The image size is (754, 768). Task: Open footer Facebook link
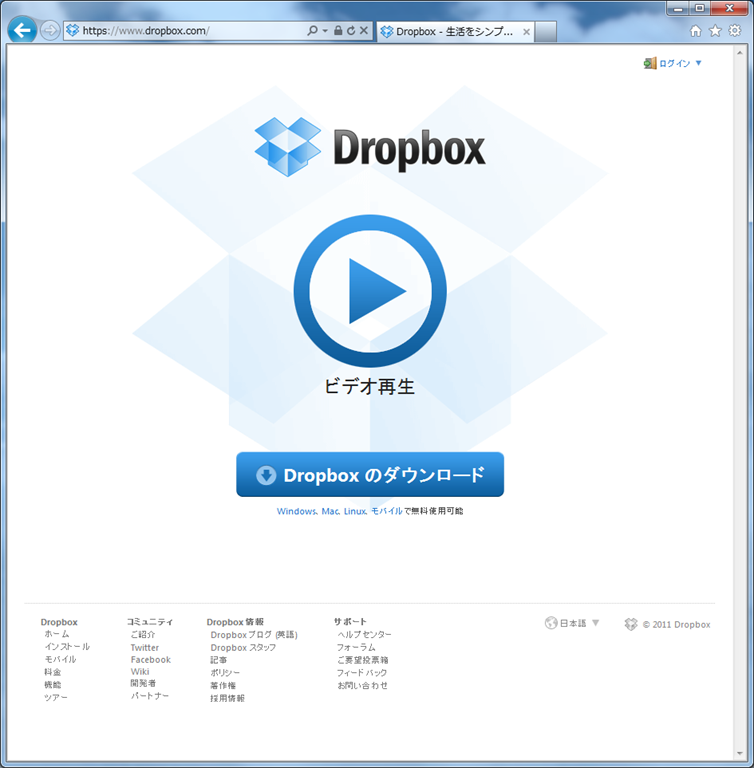tap(151, 660)
